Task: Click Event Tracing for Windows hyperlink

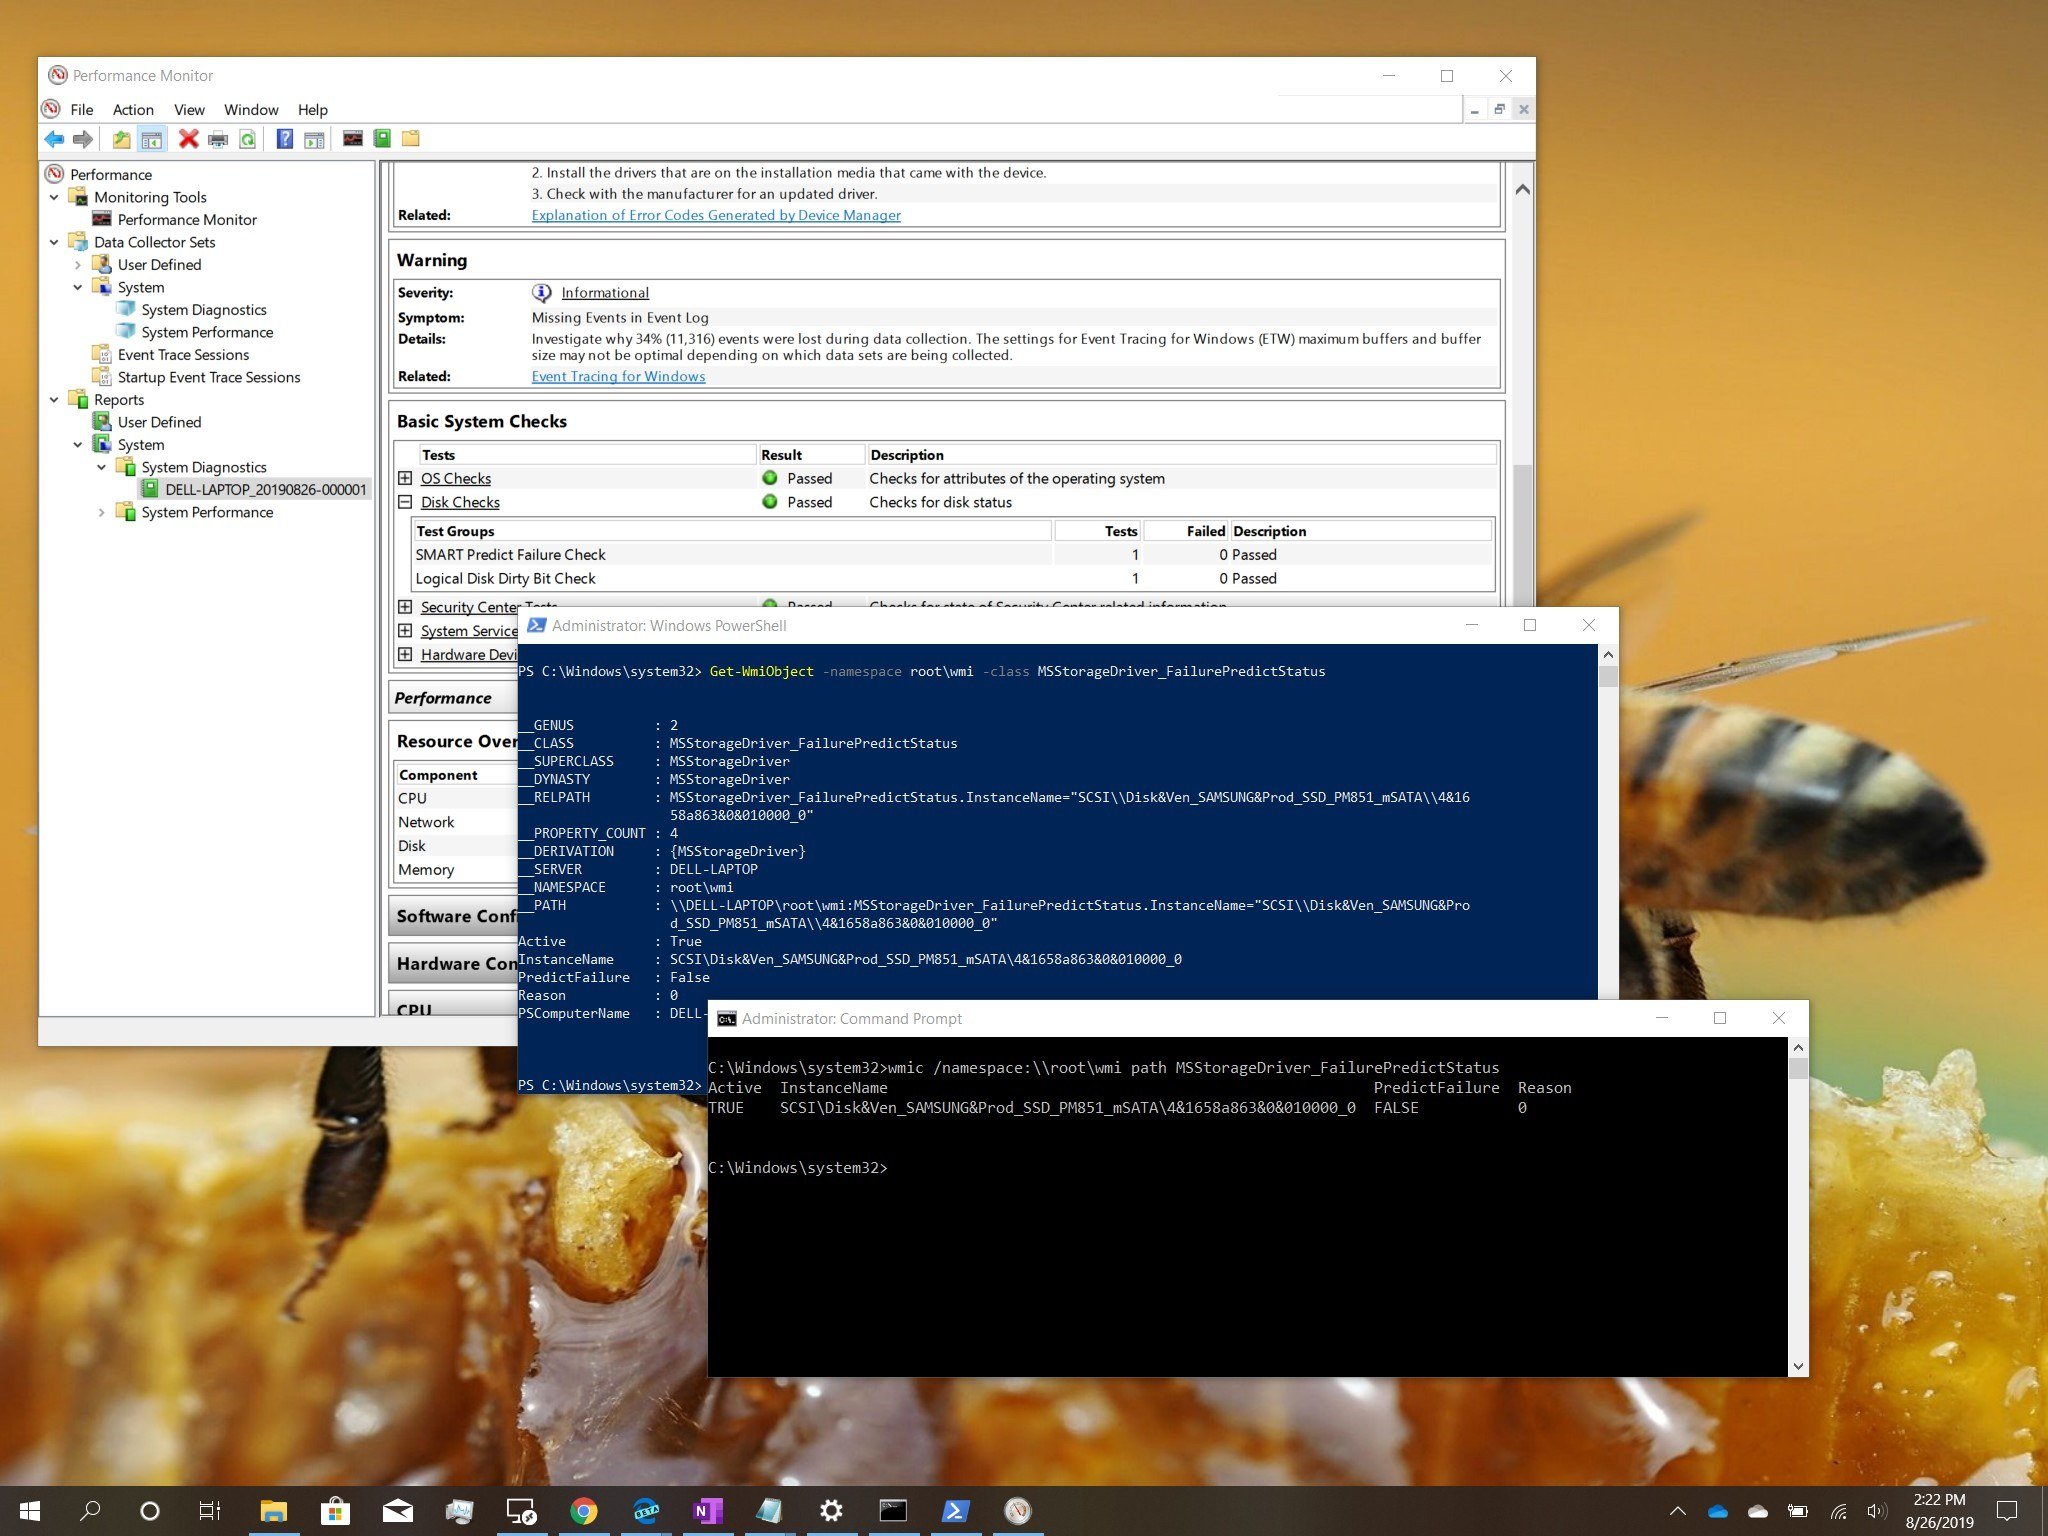Action: coord(619,378)
